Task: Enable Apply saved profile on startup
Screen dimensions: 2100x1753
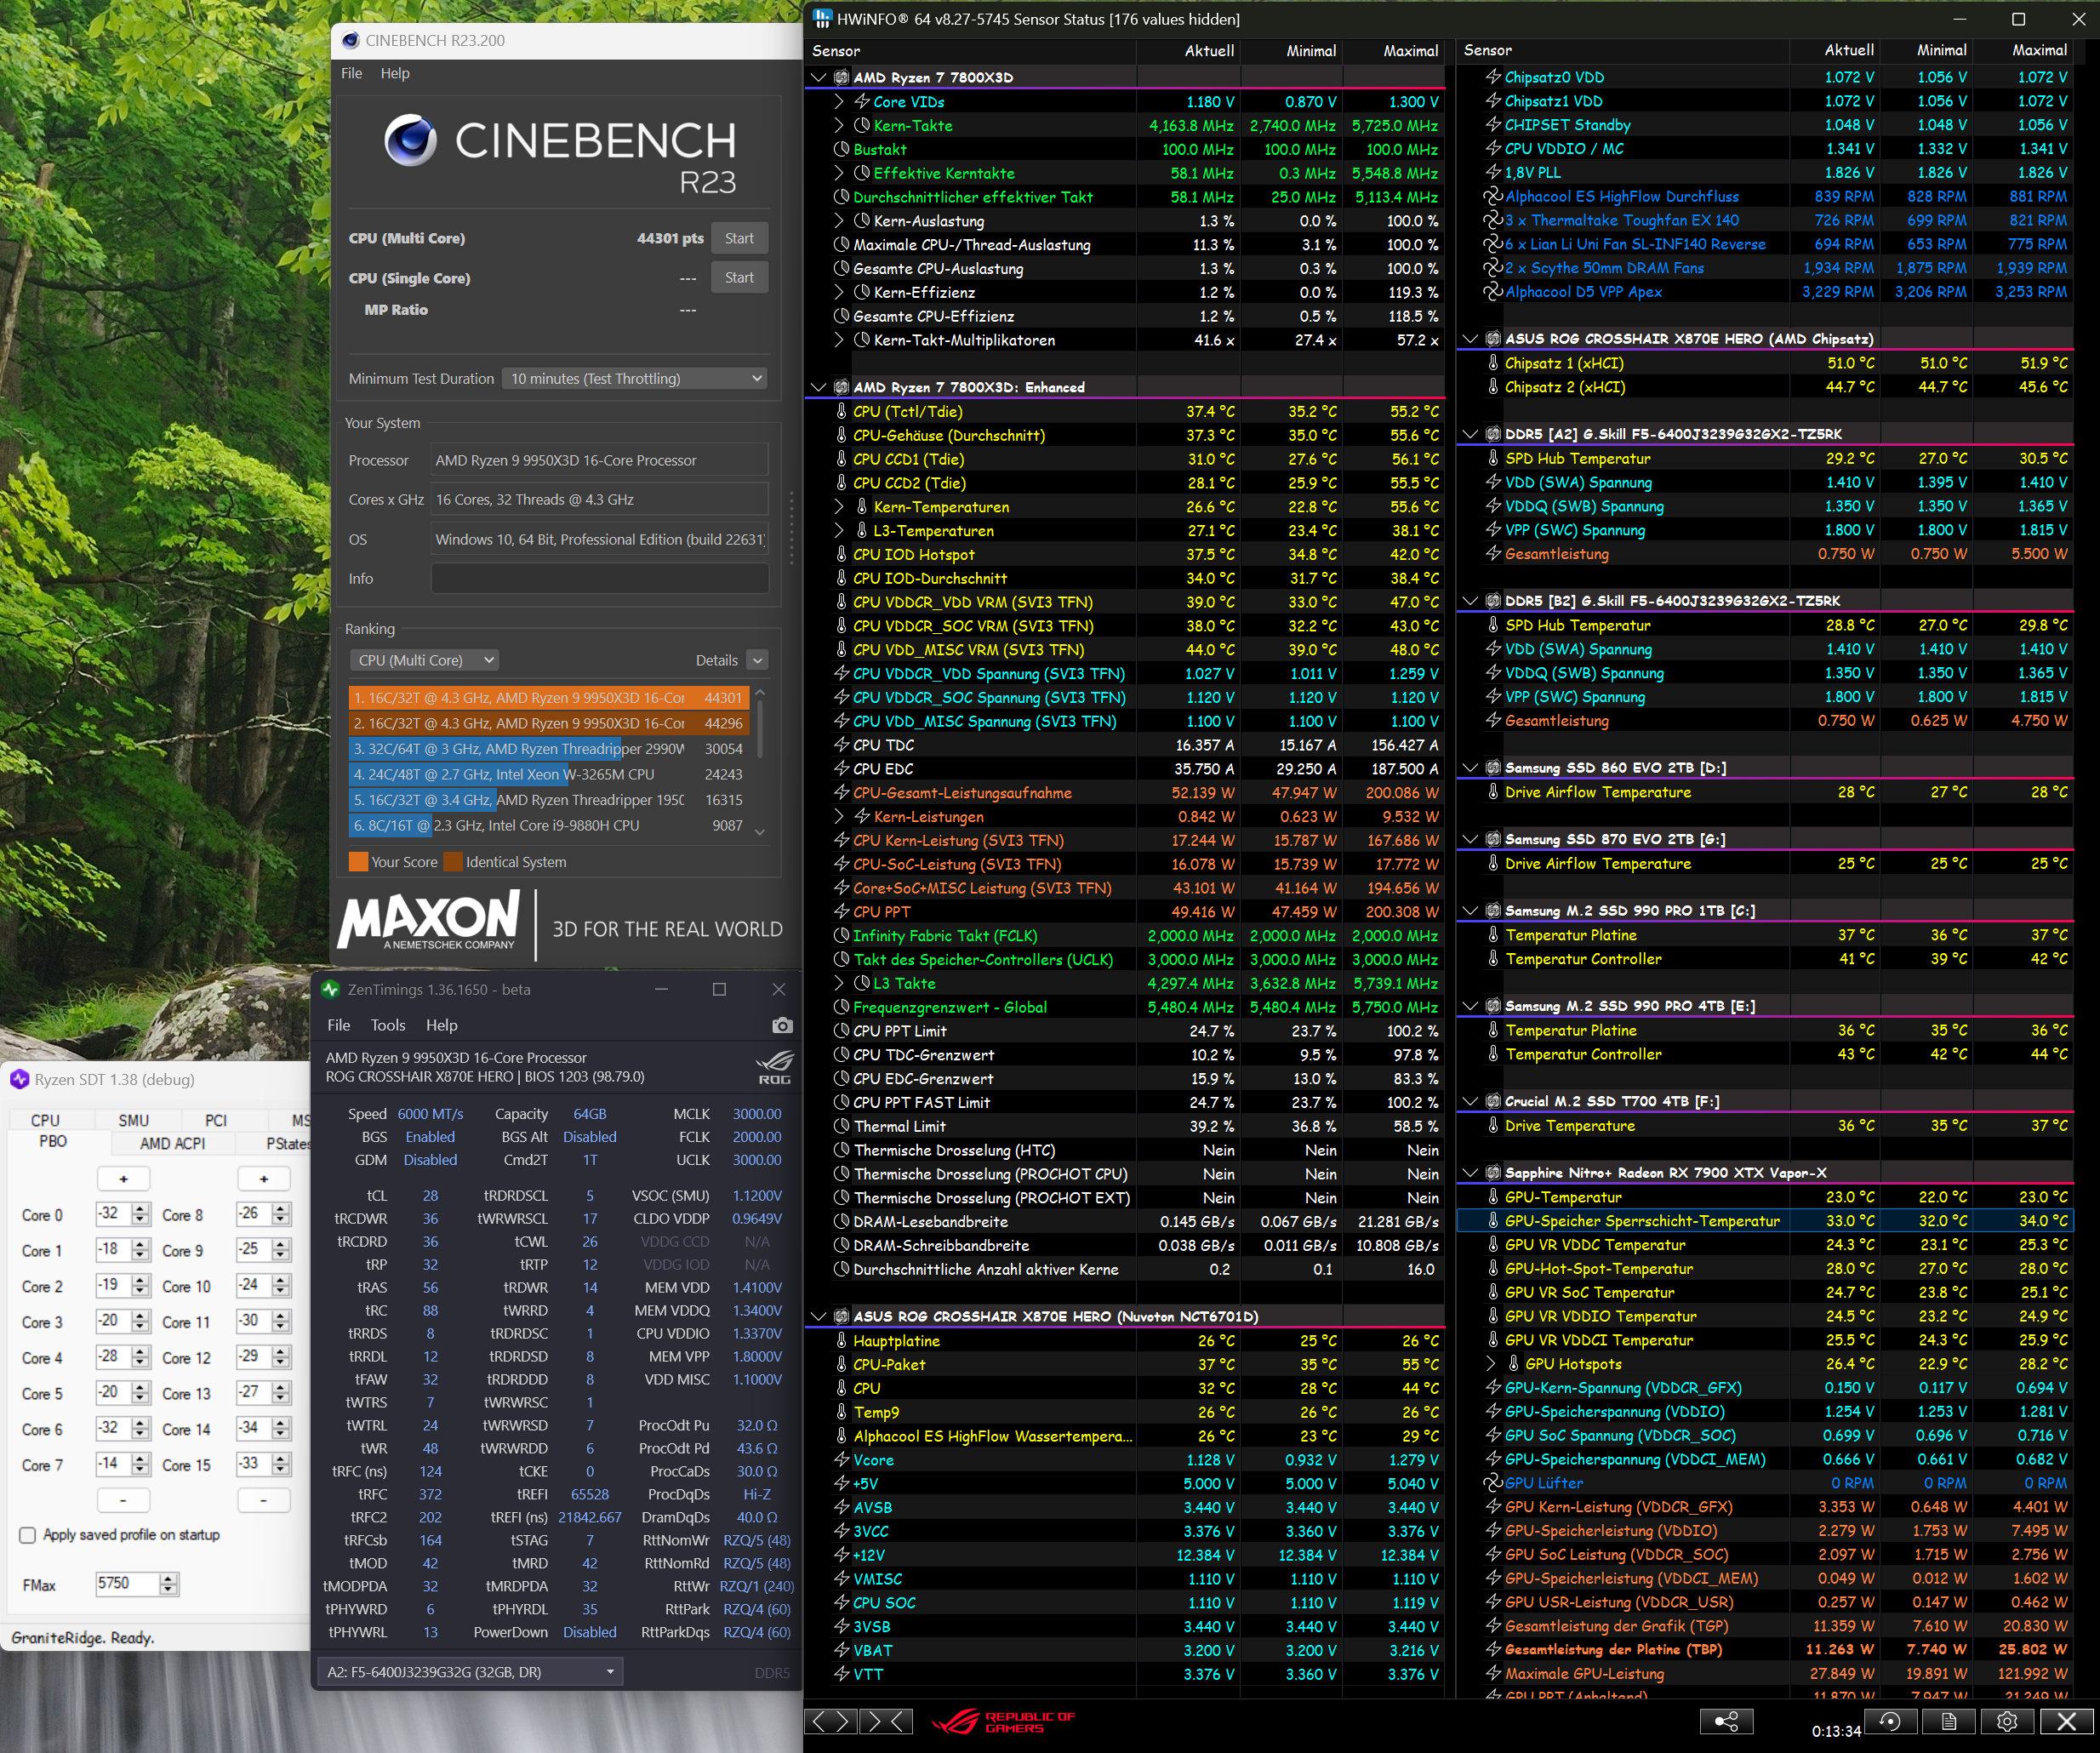Action: [28, 1535]
